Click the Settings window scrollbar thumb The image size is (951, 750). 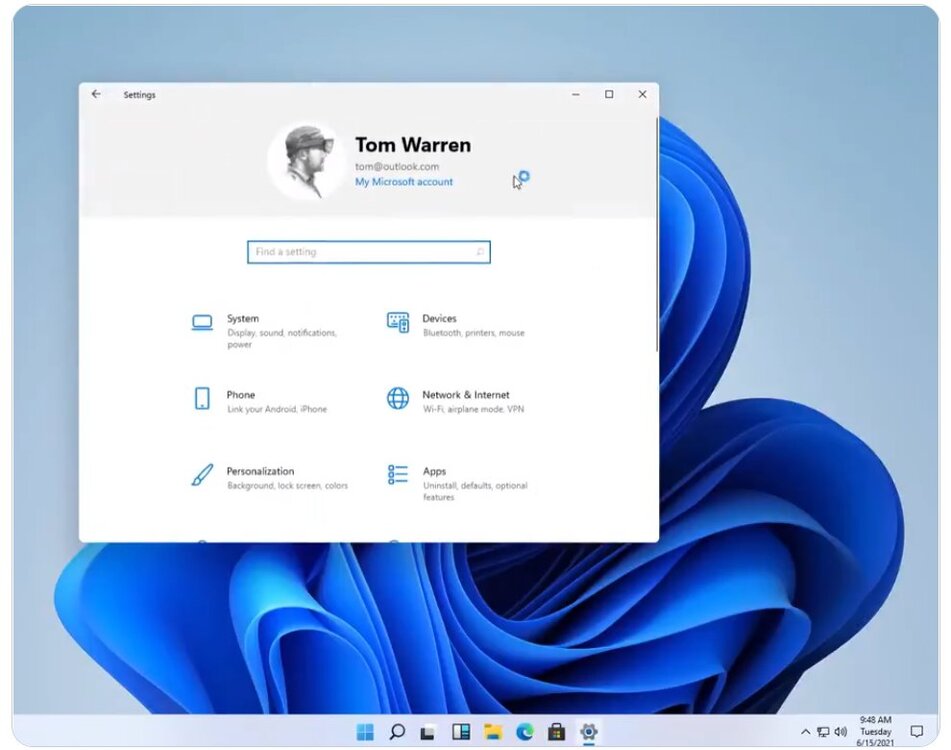657,234
